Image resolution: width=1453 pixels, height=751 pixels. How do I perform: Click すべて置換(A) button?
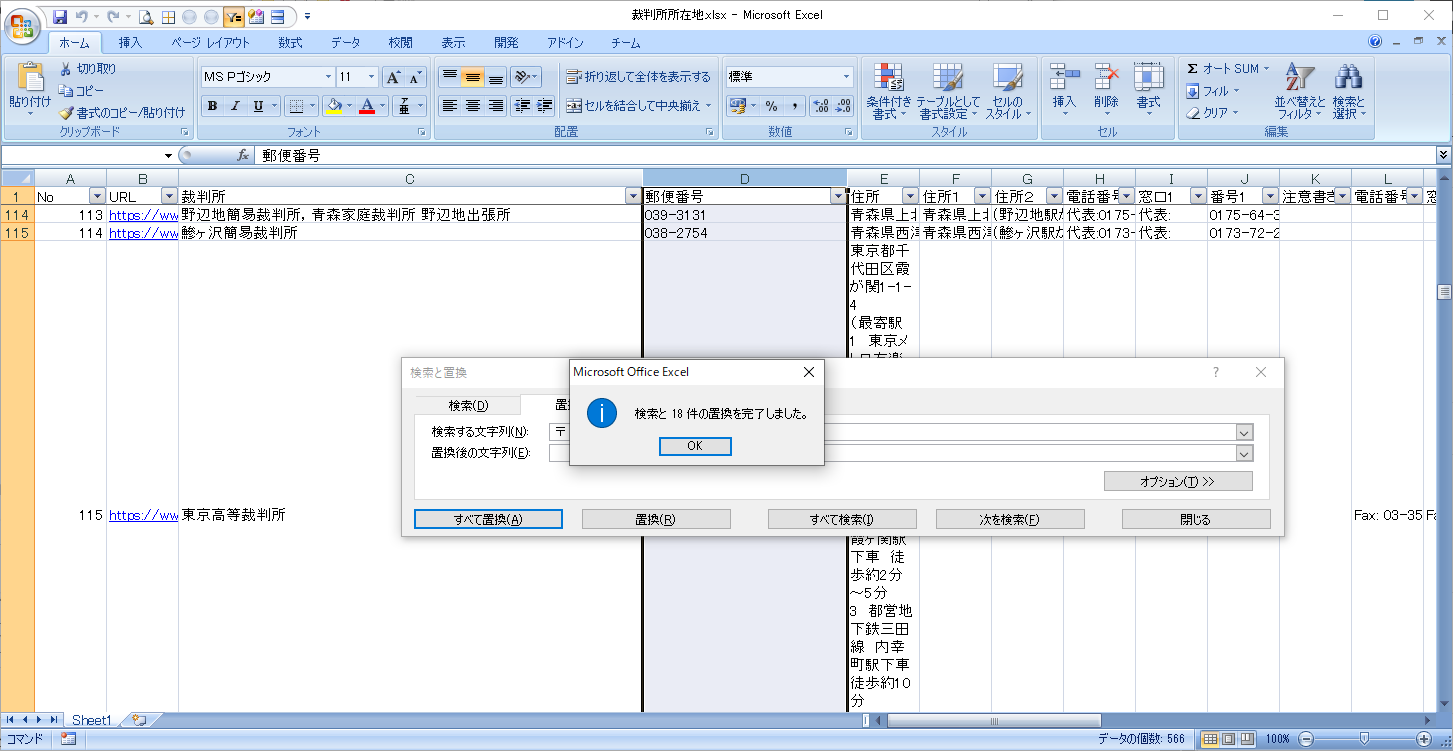coord(488,519)
